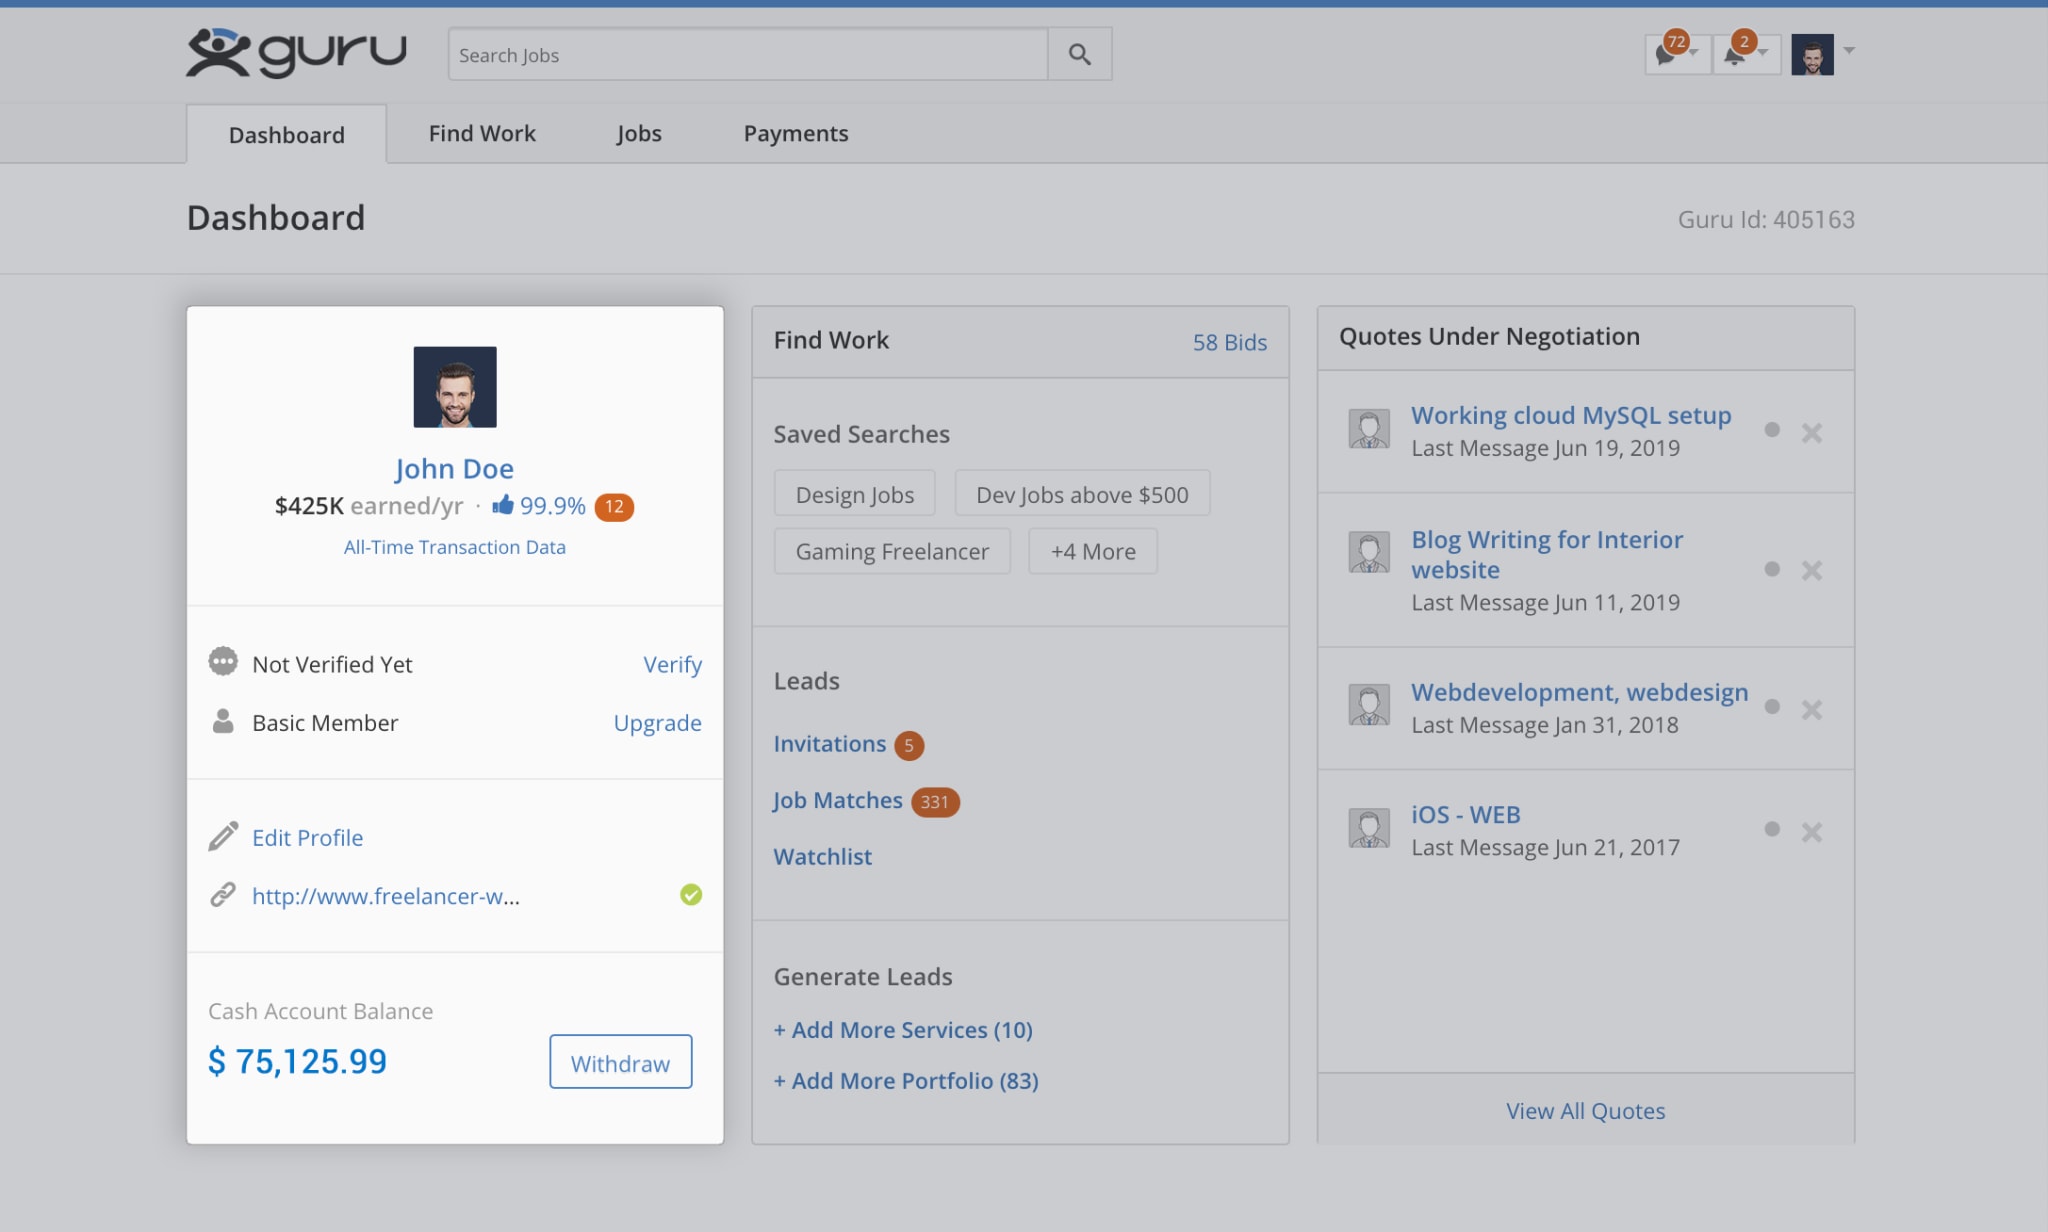Click the Not Verified Yet status icon

(222, 662)
